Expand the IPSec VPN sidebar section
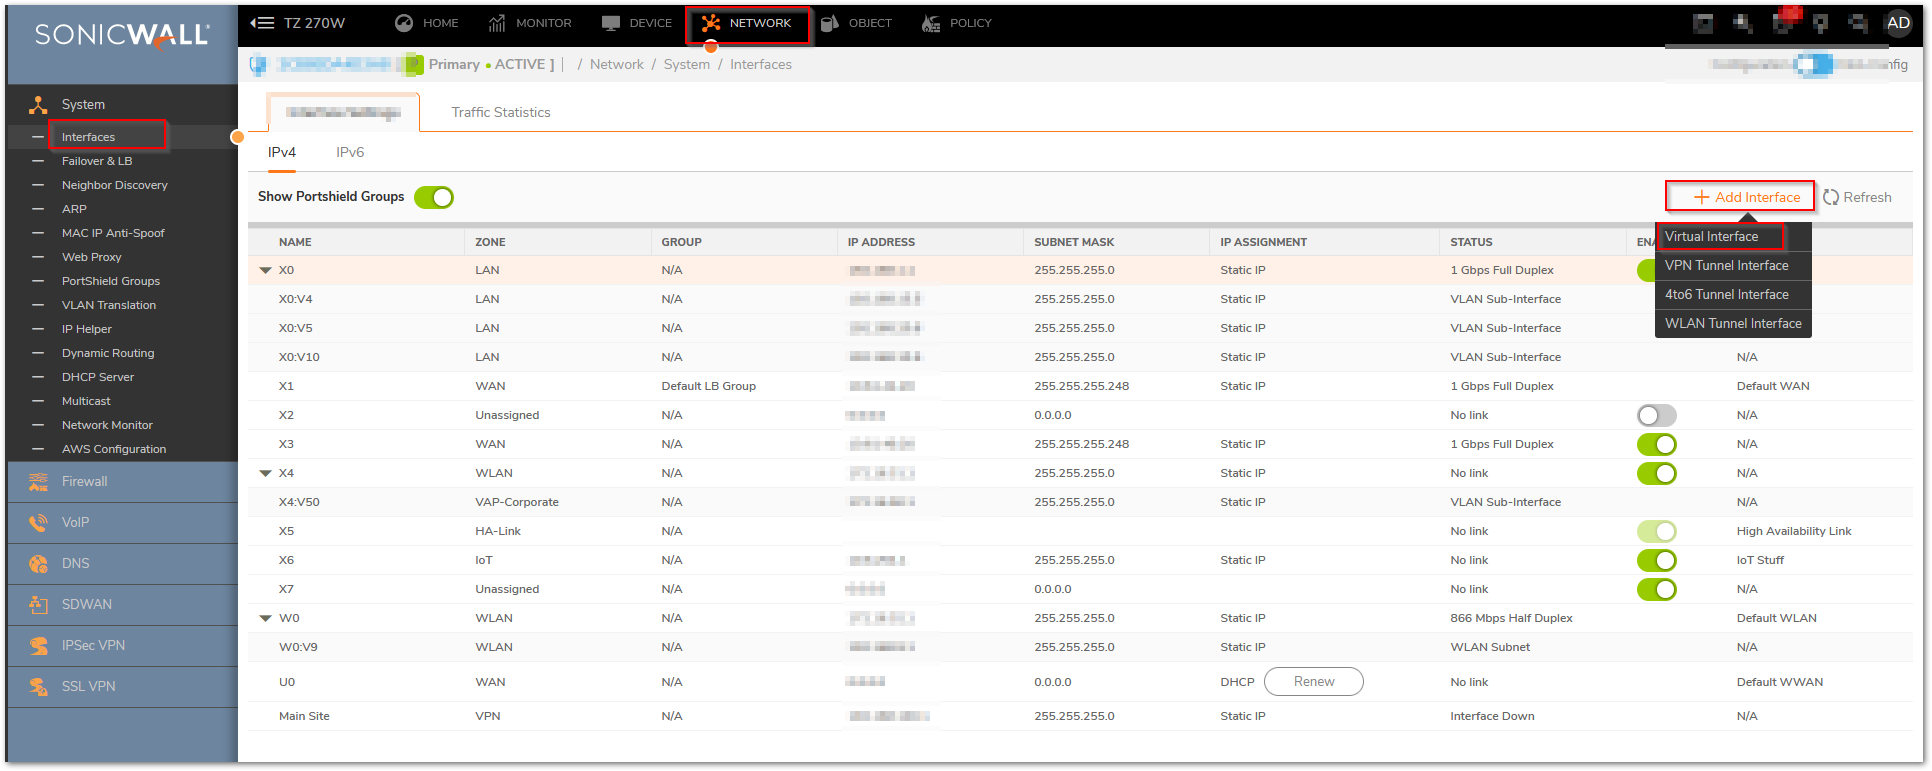This screenshot has width=1932, height=771. point(122,646)
